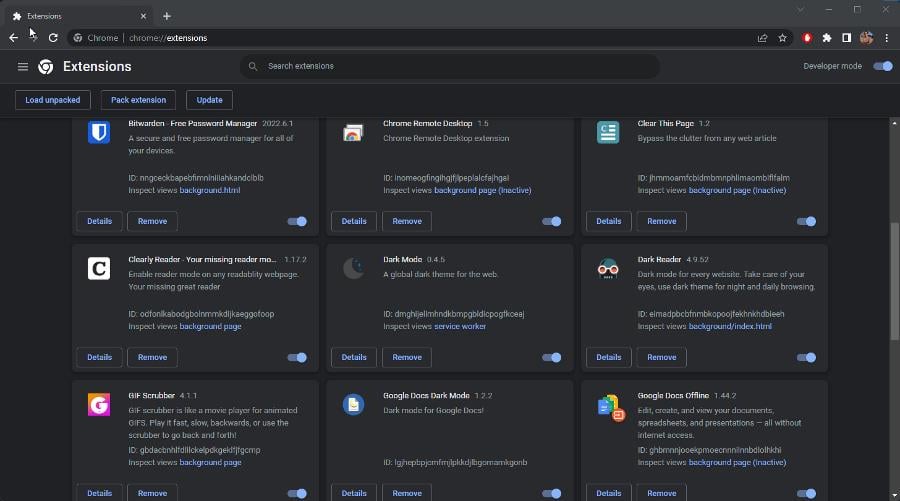Click Load unpacked button
Screen dimensions: 900x501
coord(53,100)
